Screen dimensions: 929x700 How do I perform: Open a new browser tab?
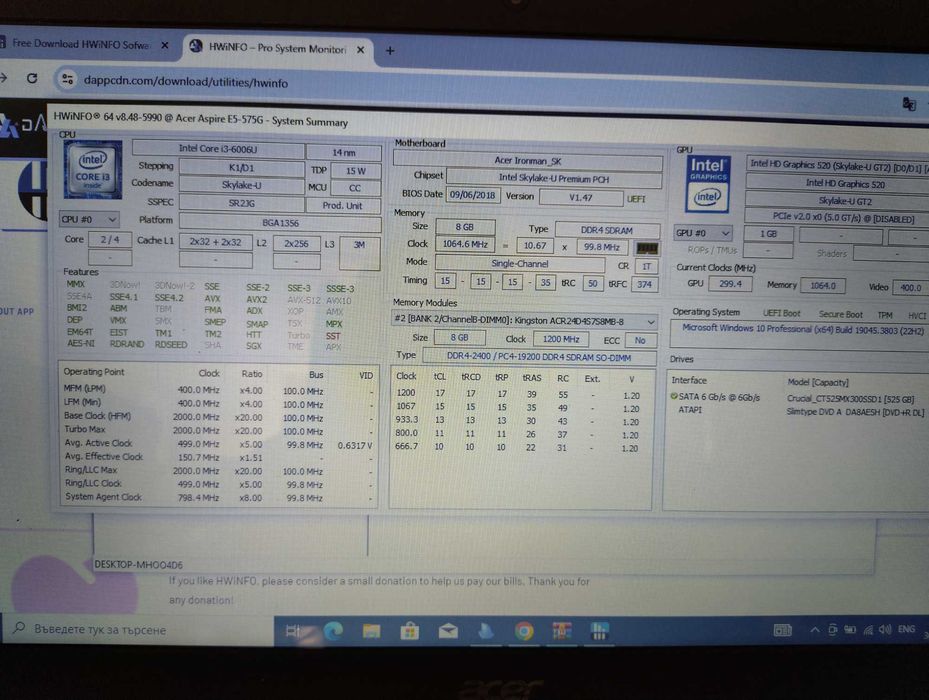(x=390, y=51)
